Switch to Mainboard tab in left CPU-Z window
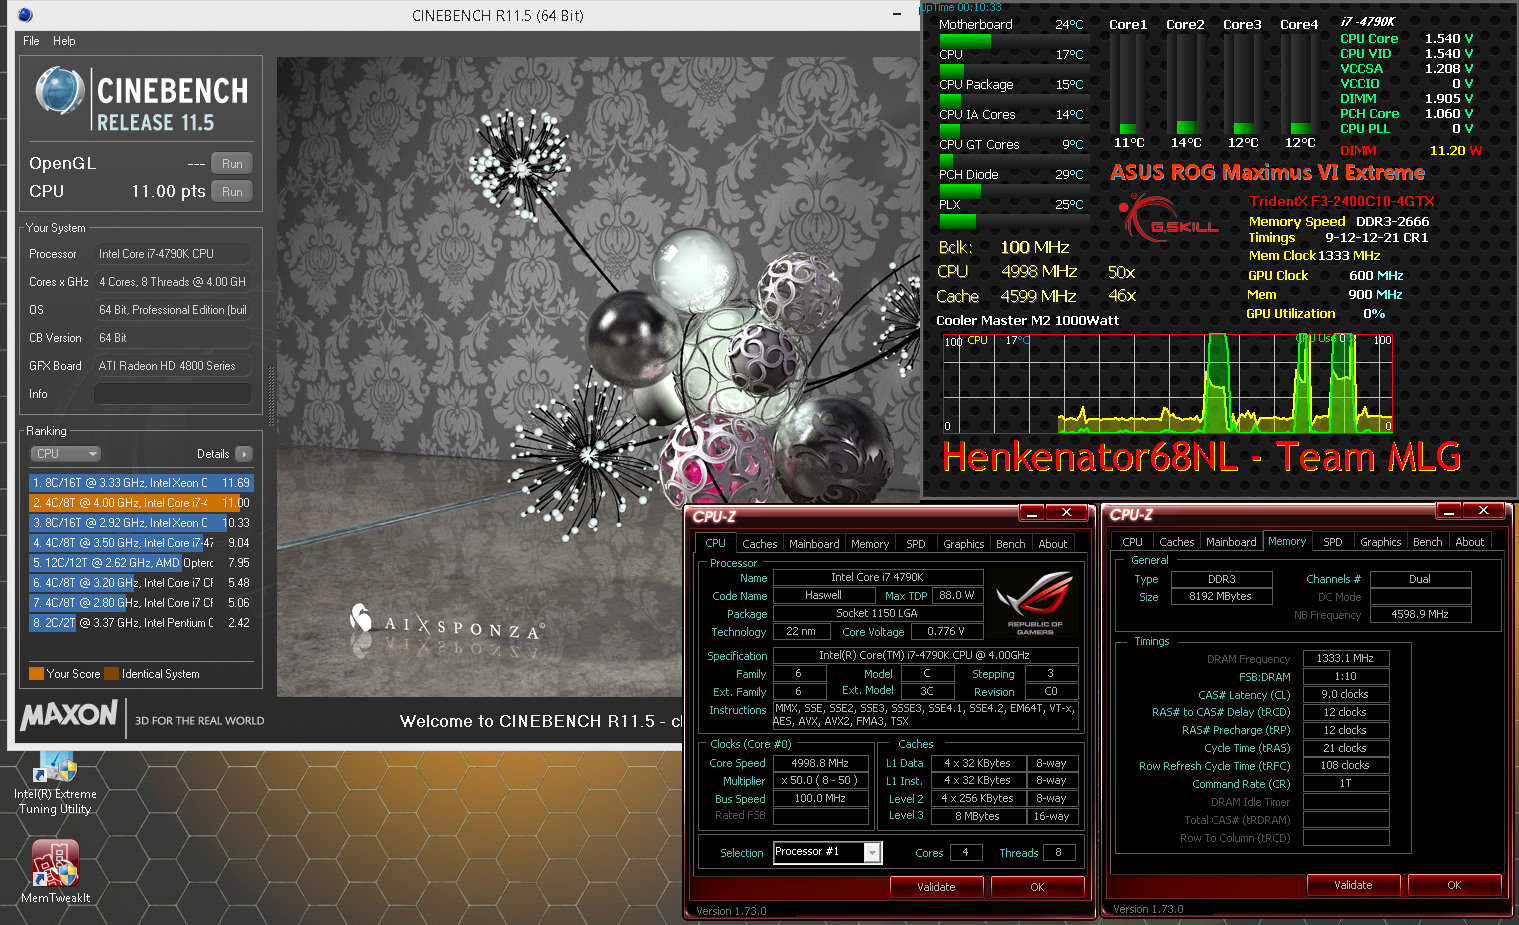Viewport: 1519px width, 925px height. [x=814, y=544]
